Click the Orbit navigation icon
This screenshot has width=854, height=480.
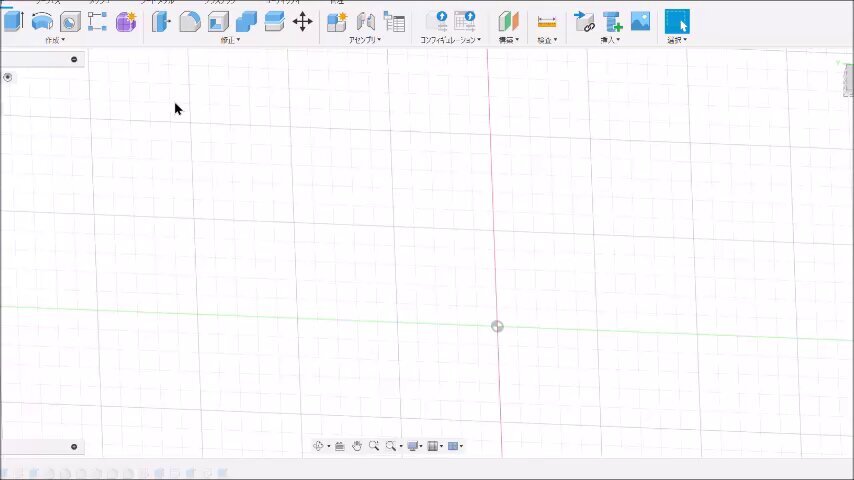point(318,446)
